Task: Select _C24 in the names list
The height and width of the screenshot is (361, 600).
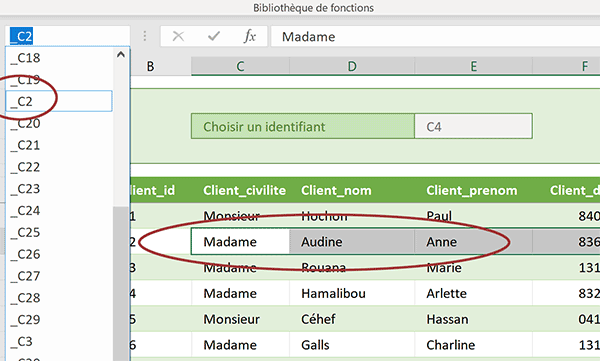Action: 59,211
